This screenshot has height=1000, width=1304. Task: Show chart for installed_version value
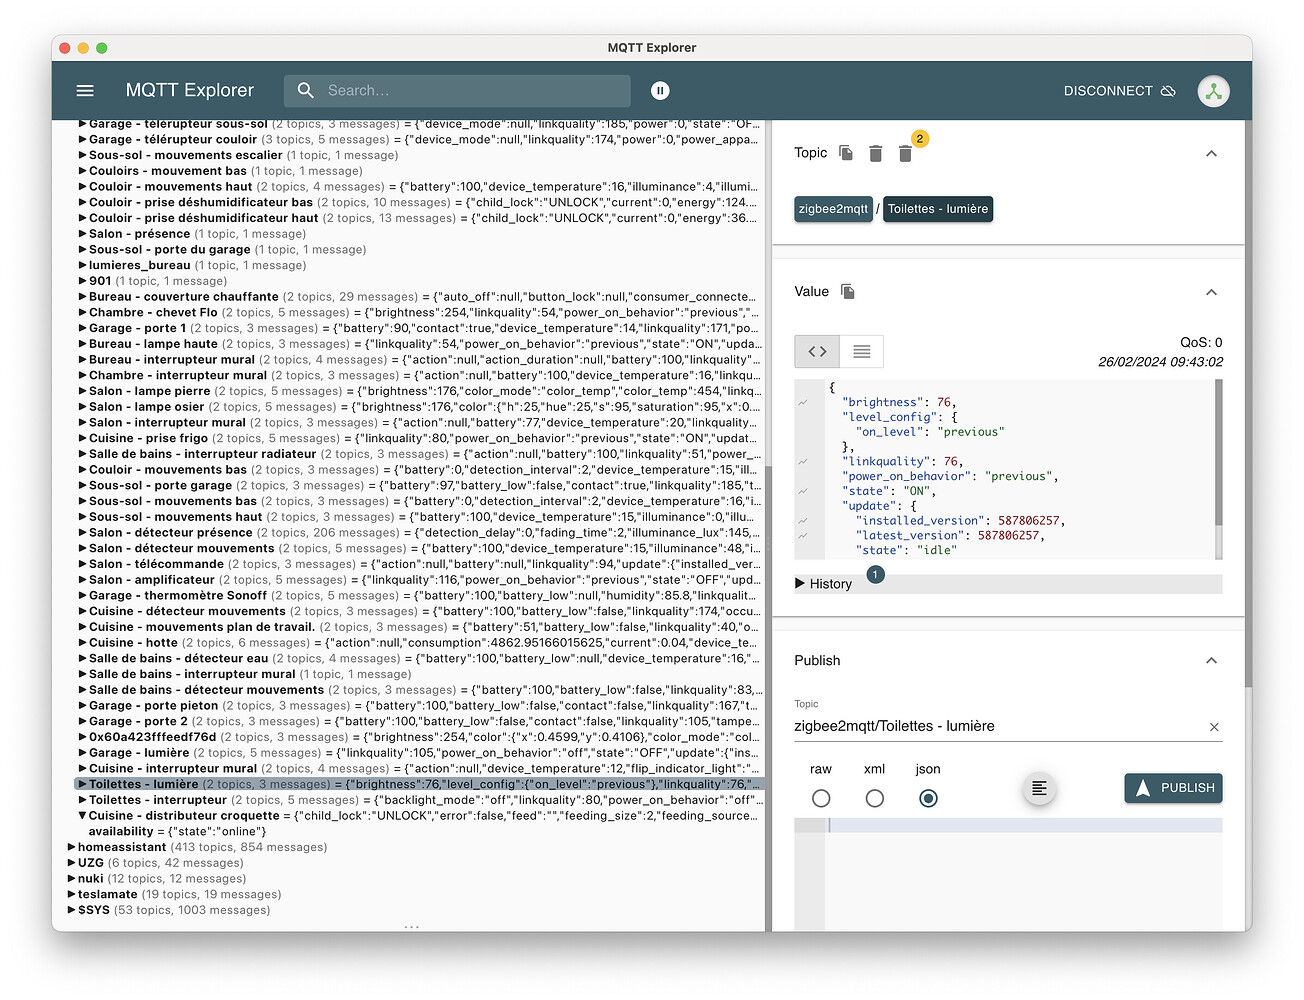tap(803, 521)
